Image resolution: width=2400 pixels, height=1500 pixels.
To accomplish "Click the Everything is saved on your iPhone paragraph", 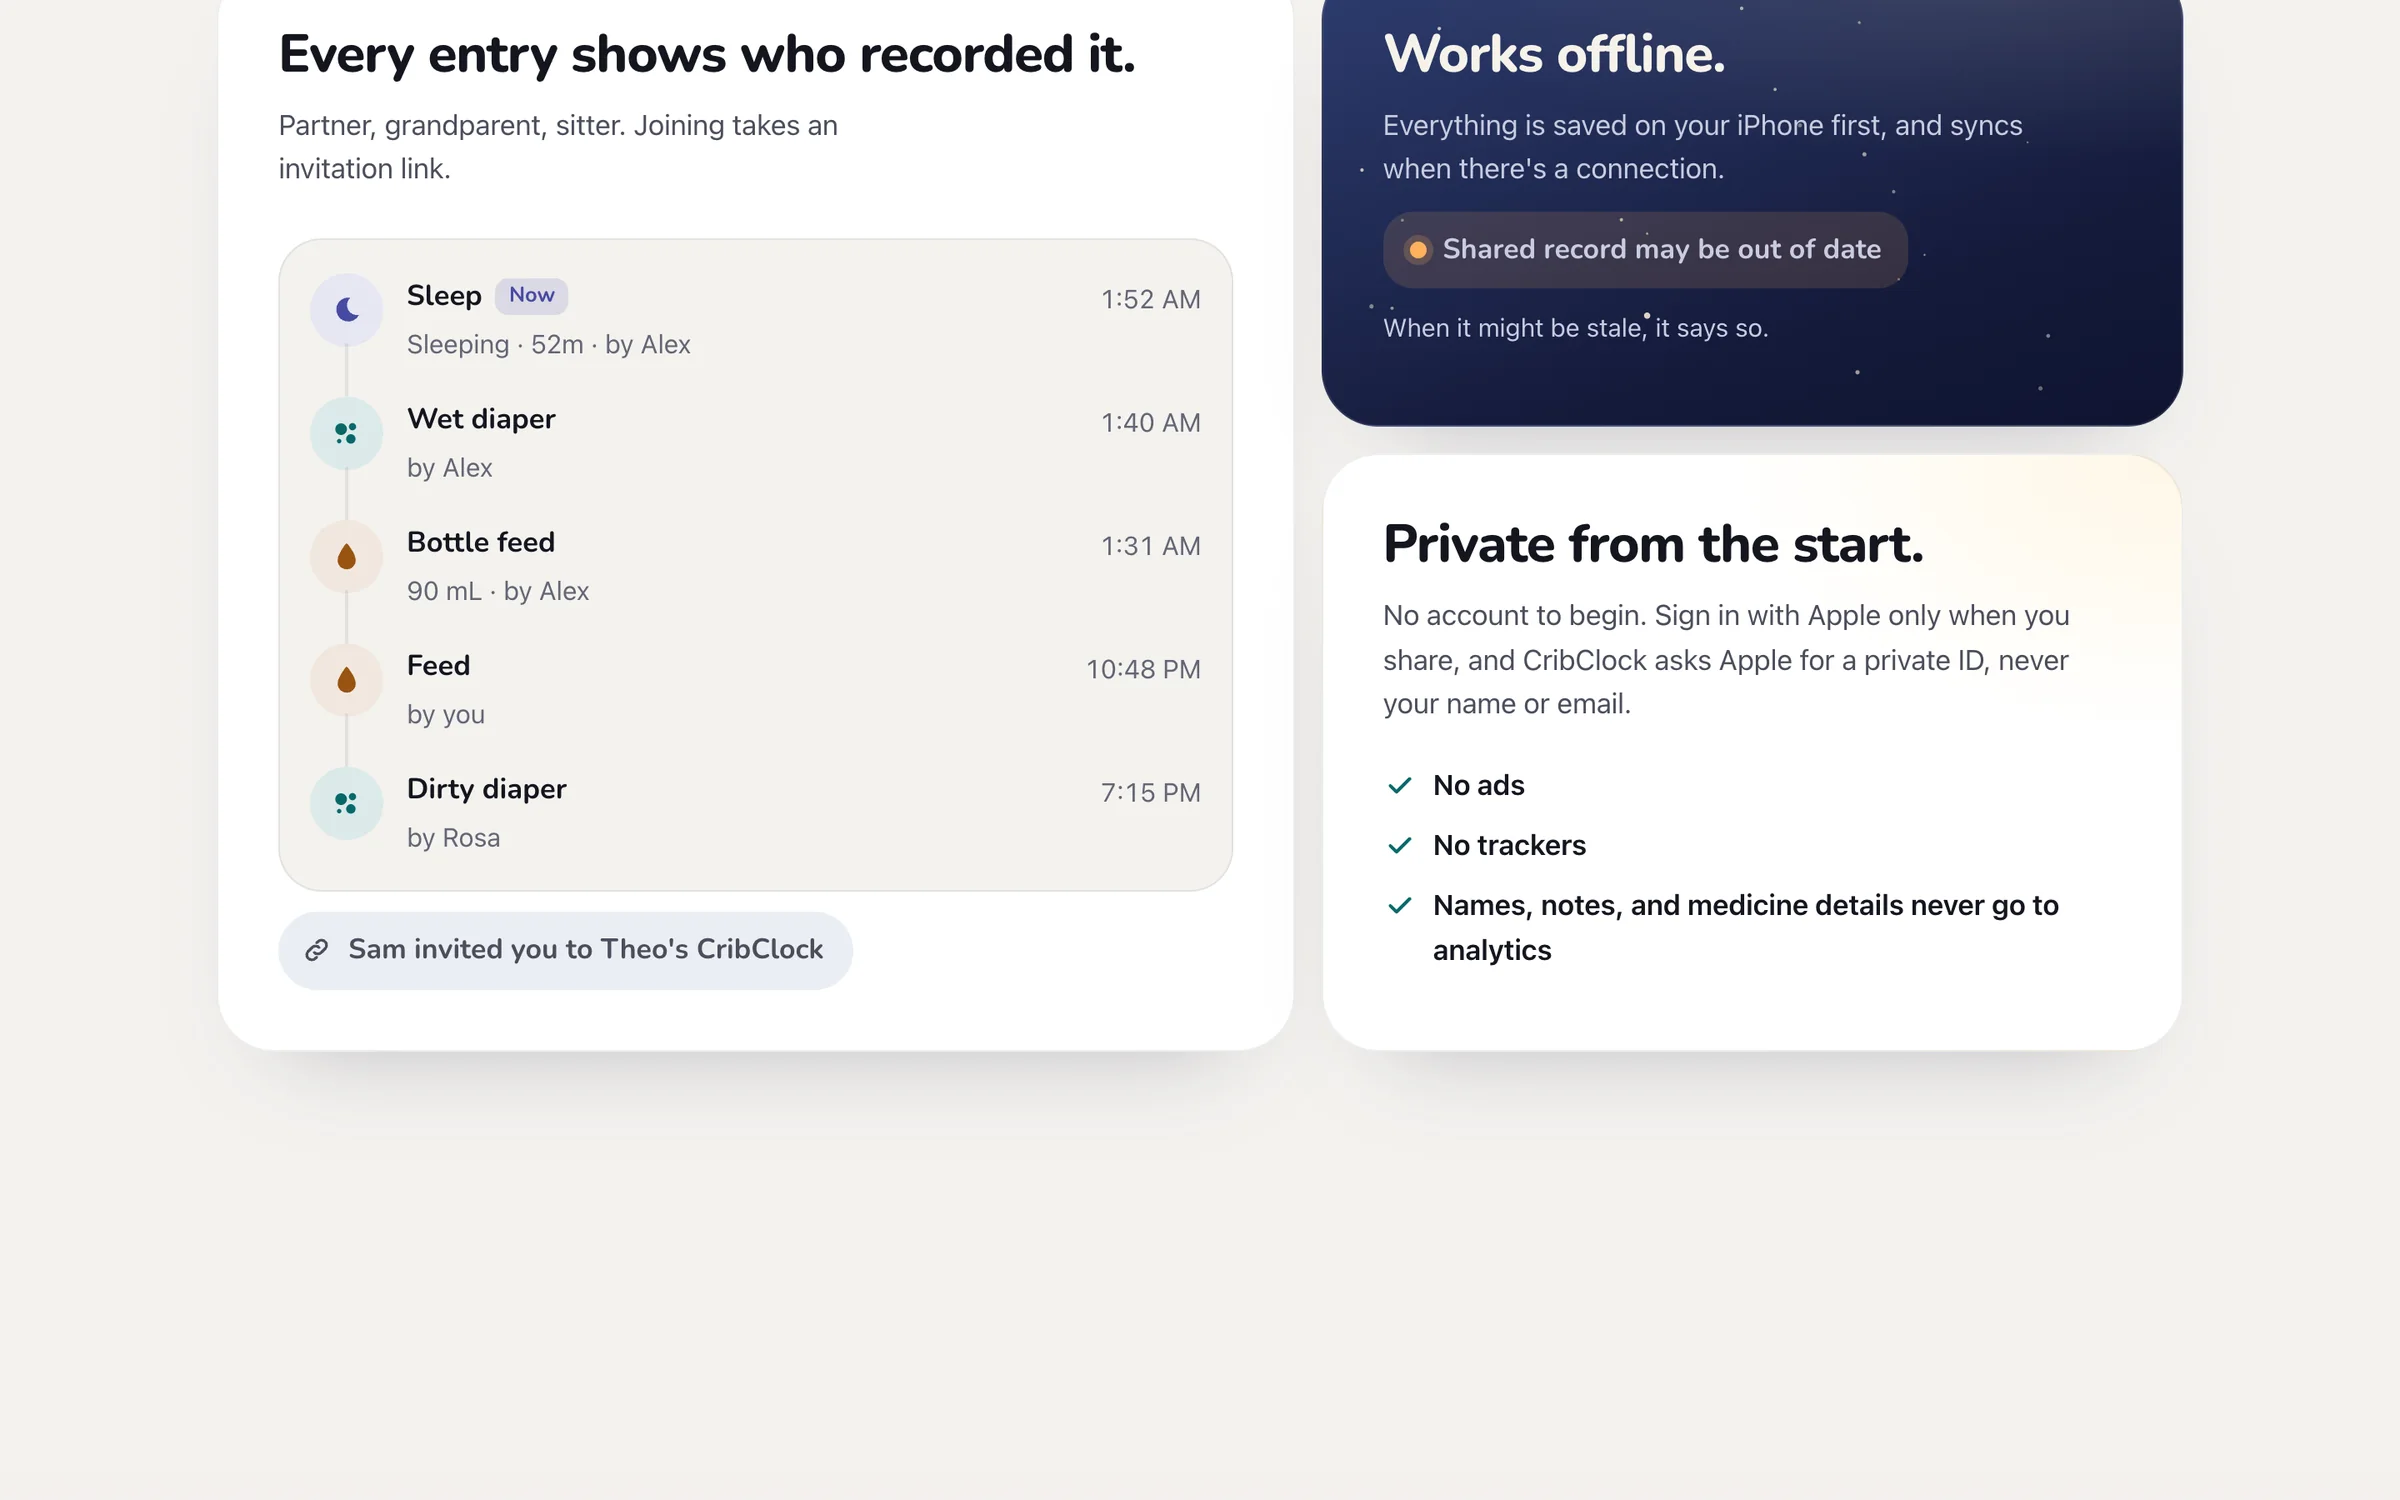I will pos(1703,147).
